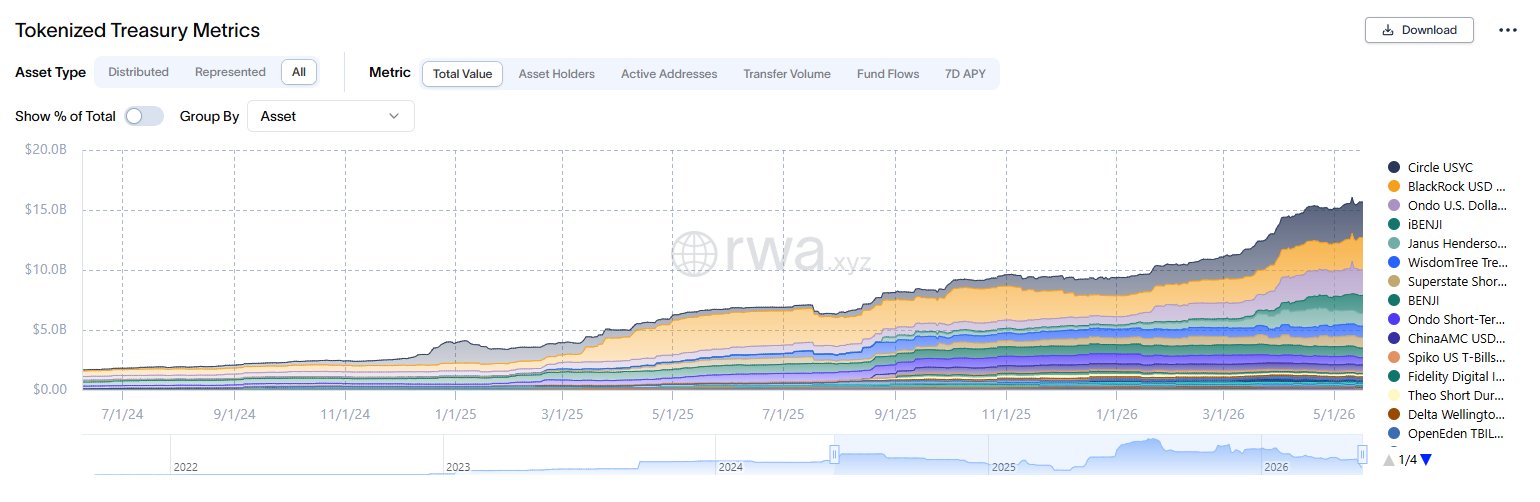This screenshot has height=502, width=1540.
Task: Click the Tokenized Treasury Metrics heading
Action: (138, 31)
